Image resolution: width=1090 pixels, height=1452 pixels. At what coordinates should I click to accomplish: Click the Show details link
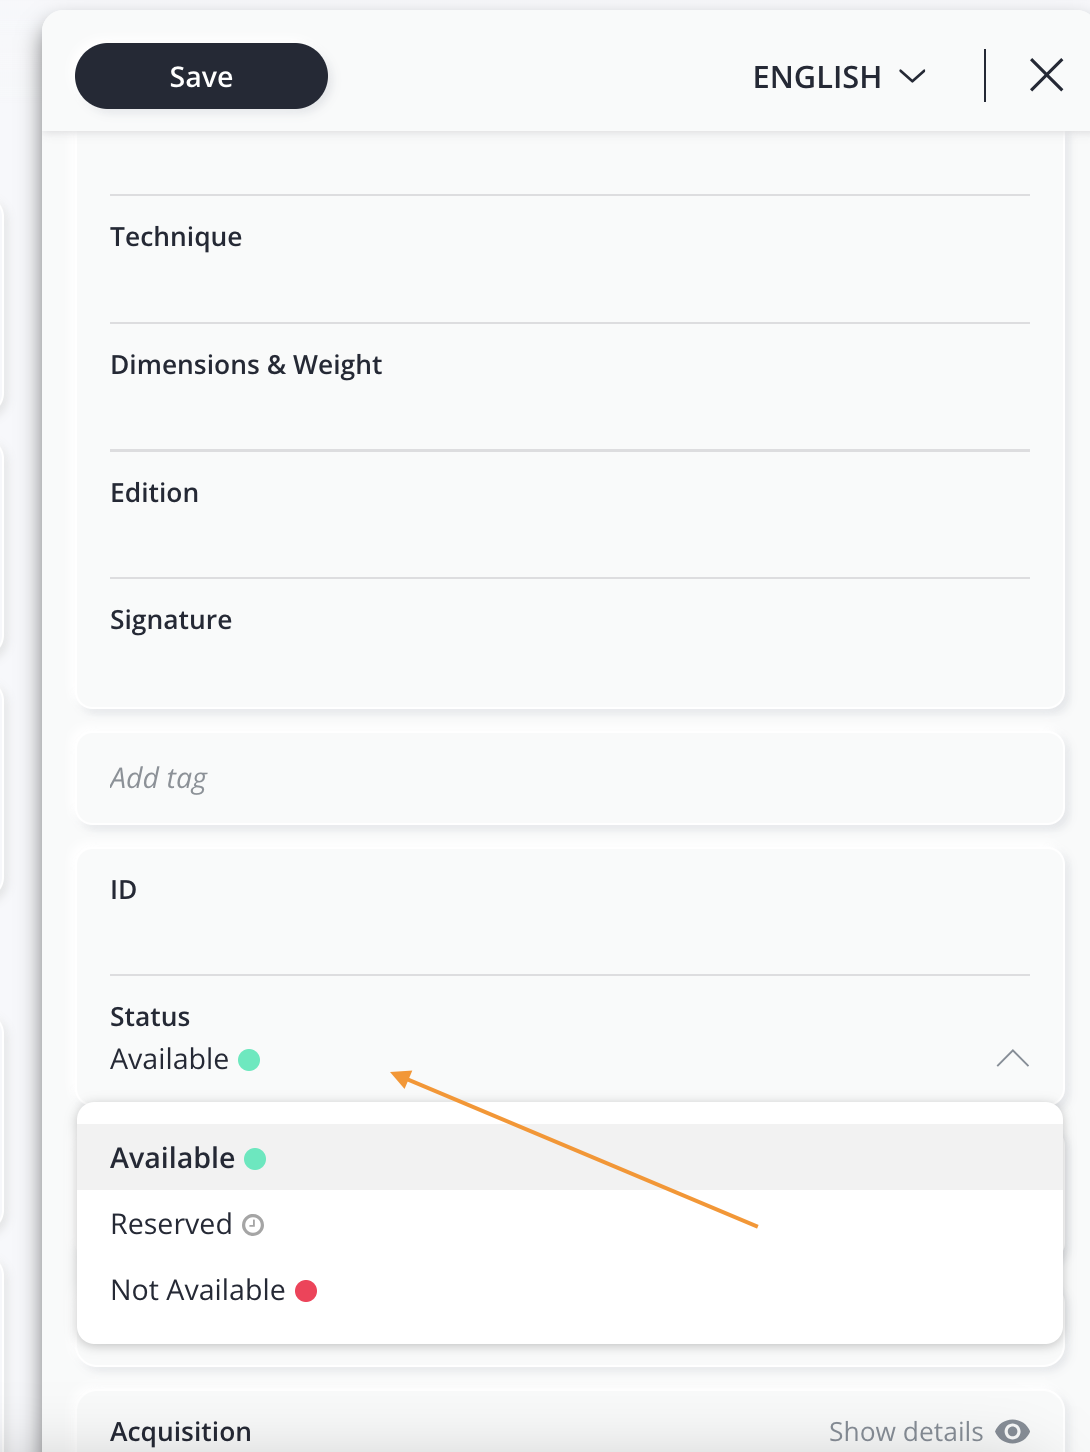pos(906,1432)
